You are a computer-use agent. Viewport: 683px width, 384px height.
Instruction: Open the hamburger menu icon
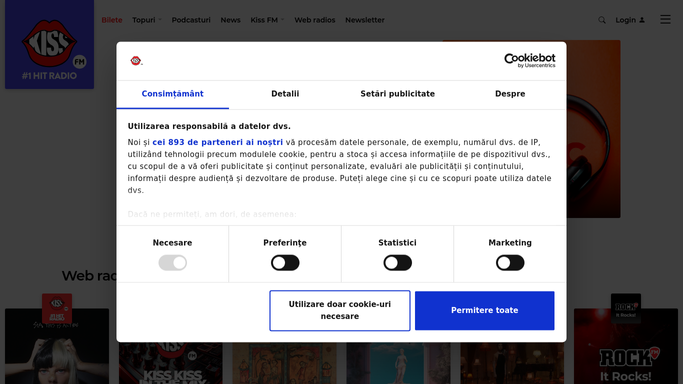coord(665,20)
